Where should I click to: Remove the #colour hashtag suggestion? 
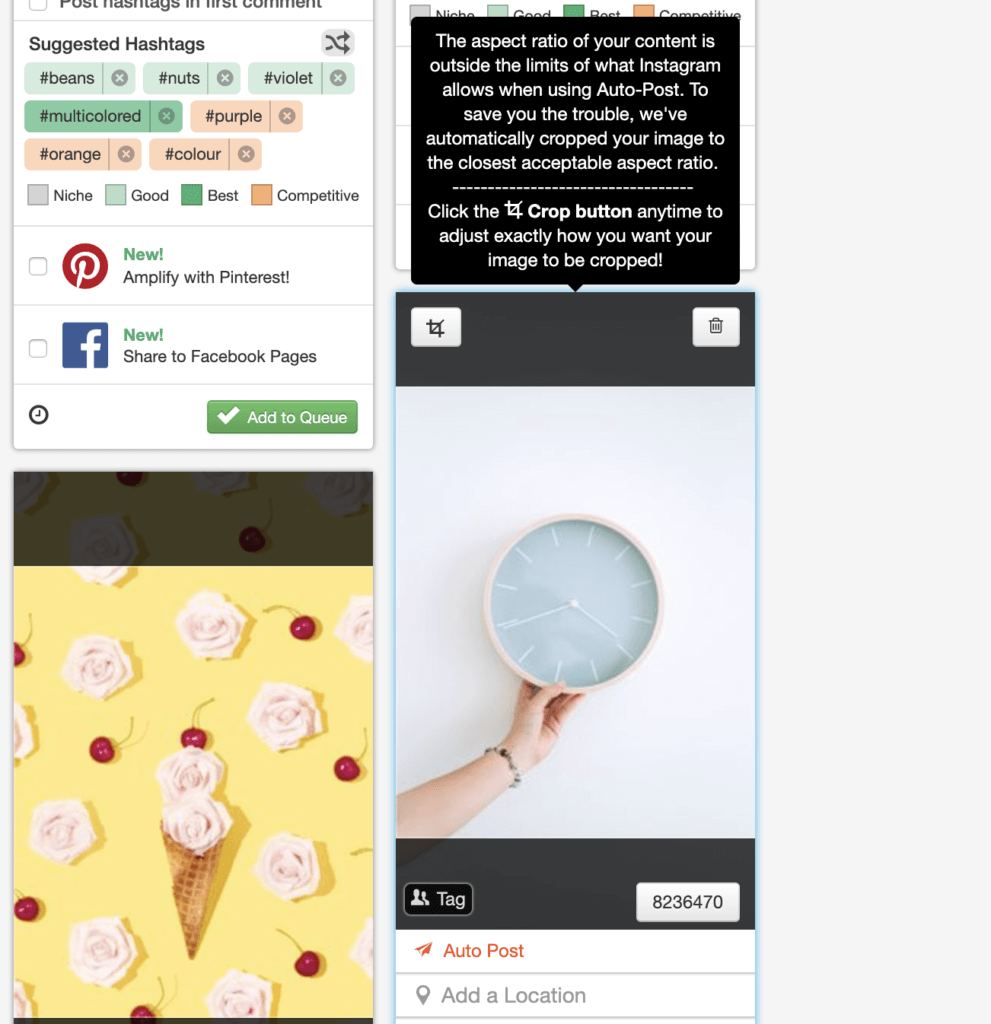(246, 154)
